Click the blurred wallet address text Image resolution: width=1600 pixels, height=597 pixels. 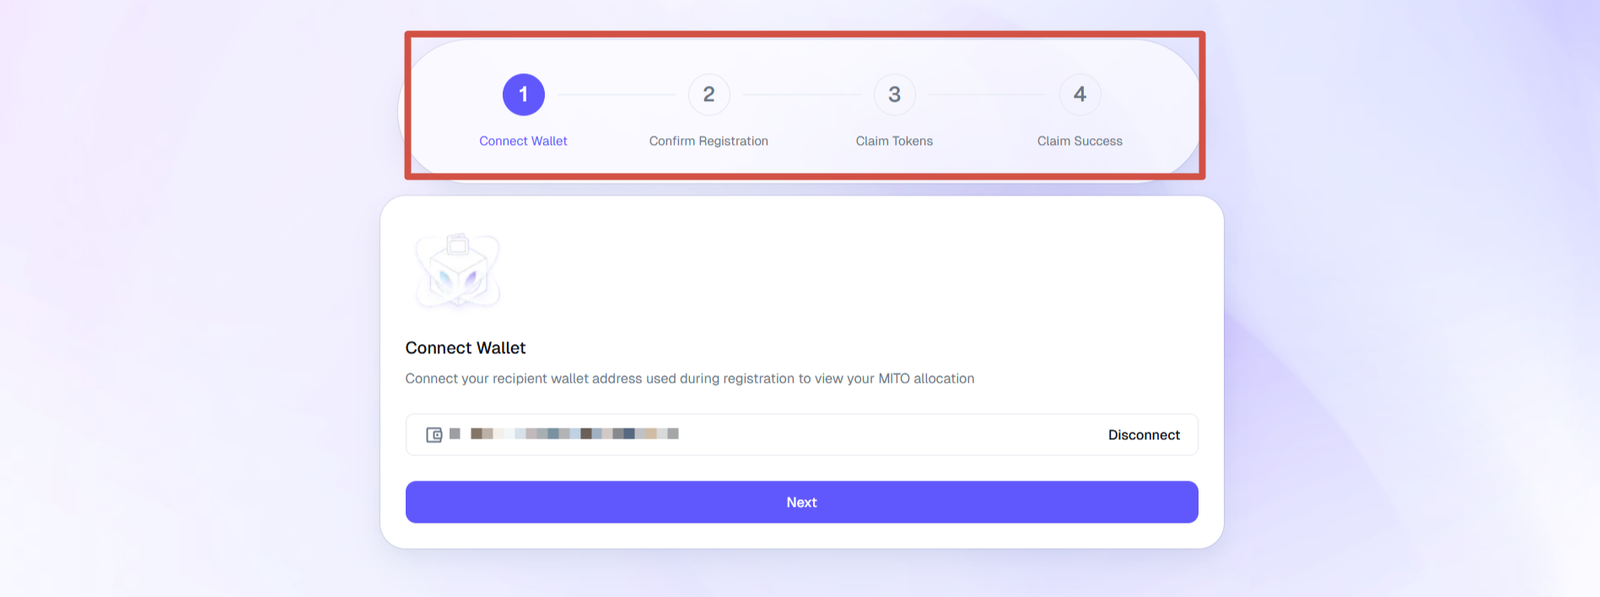click(574, 434)
